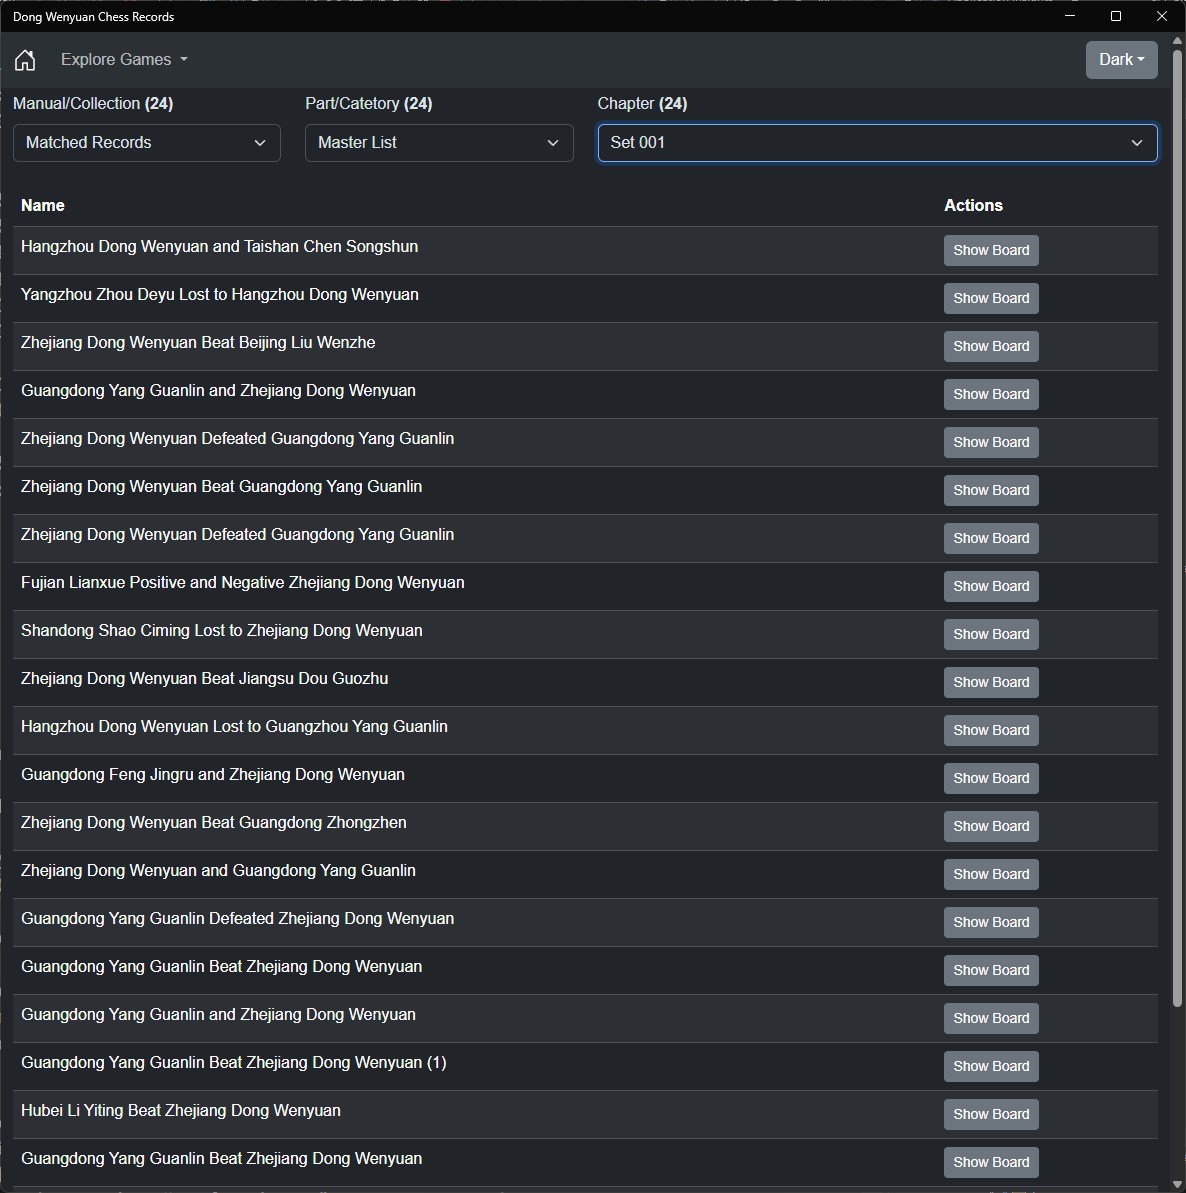Show board for Yangzhou Zhou Deyu game
The image size is (1186, 1193).
pos(990,298)
